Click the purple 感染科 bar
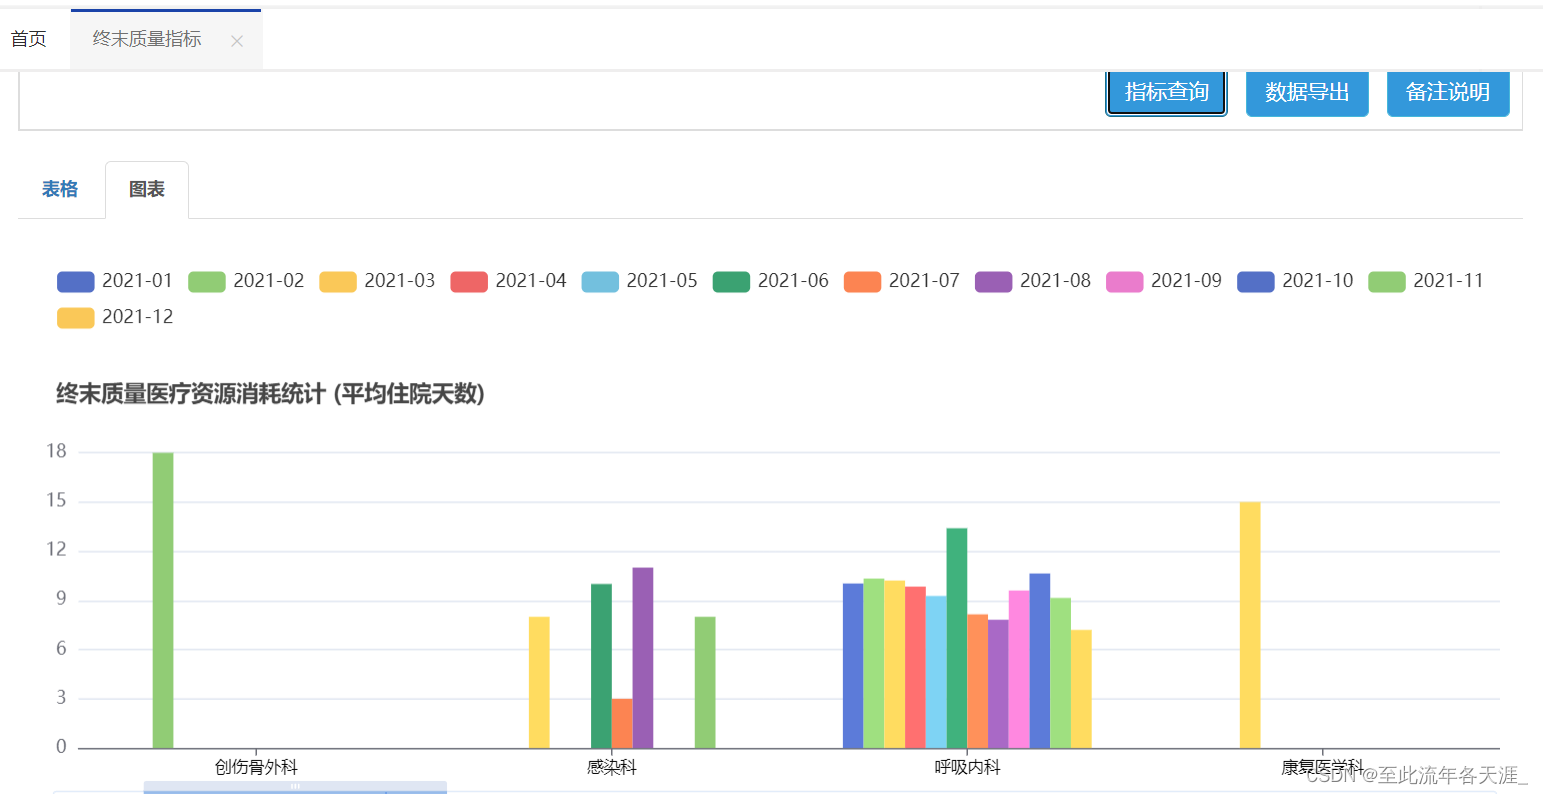This screenshot has width=1543, height=794. point(643,658)
